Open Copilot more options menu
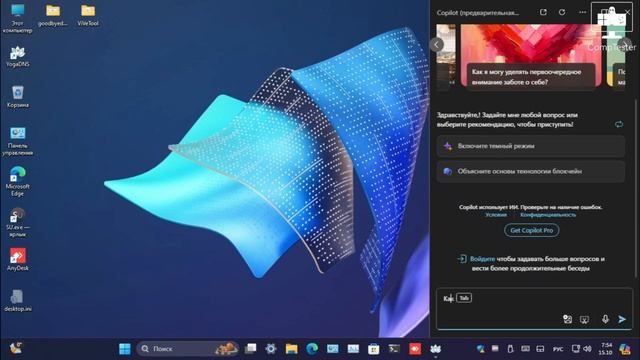This screenshot has width=640, height=360. 582,12
